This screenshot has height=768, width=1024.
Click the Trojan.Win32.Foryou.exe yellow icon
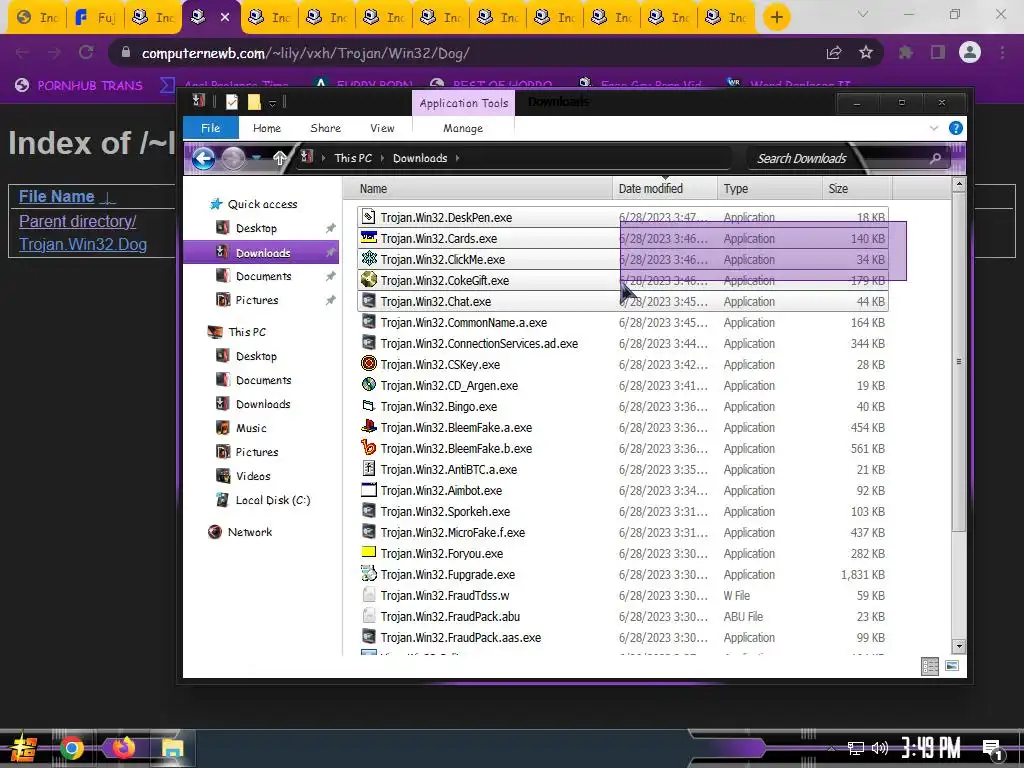click(368, 552)
